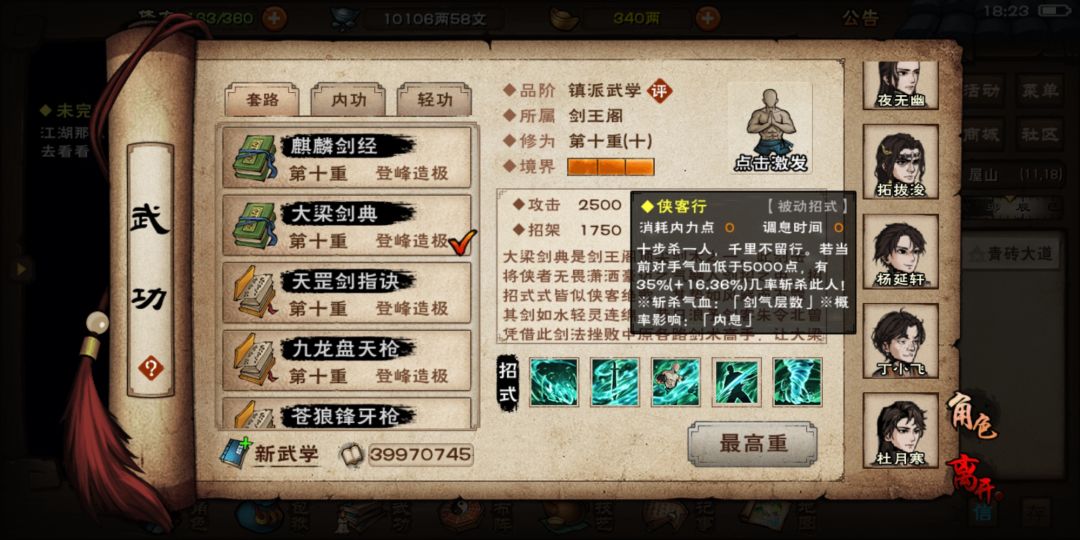The height and width of the screenshot is (540, 1080).
Task: Tap the orange 评 rating badge
Action: point(661,90)
